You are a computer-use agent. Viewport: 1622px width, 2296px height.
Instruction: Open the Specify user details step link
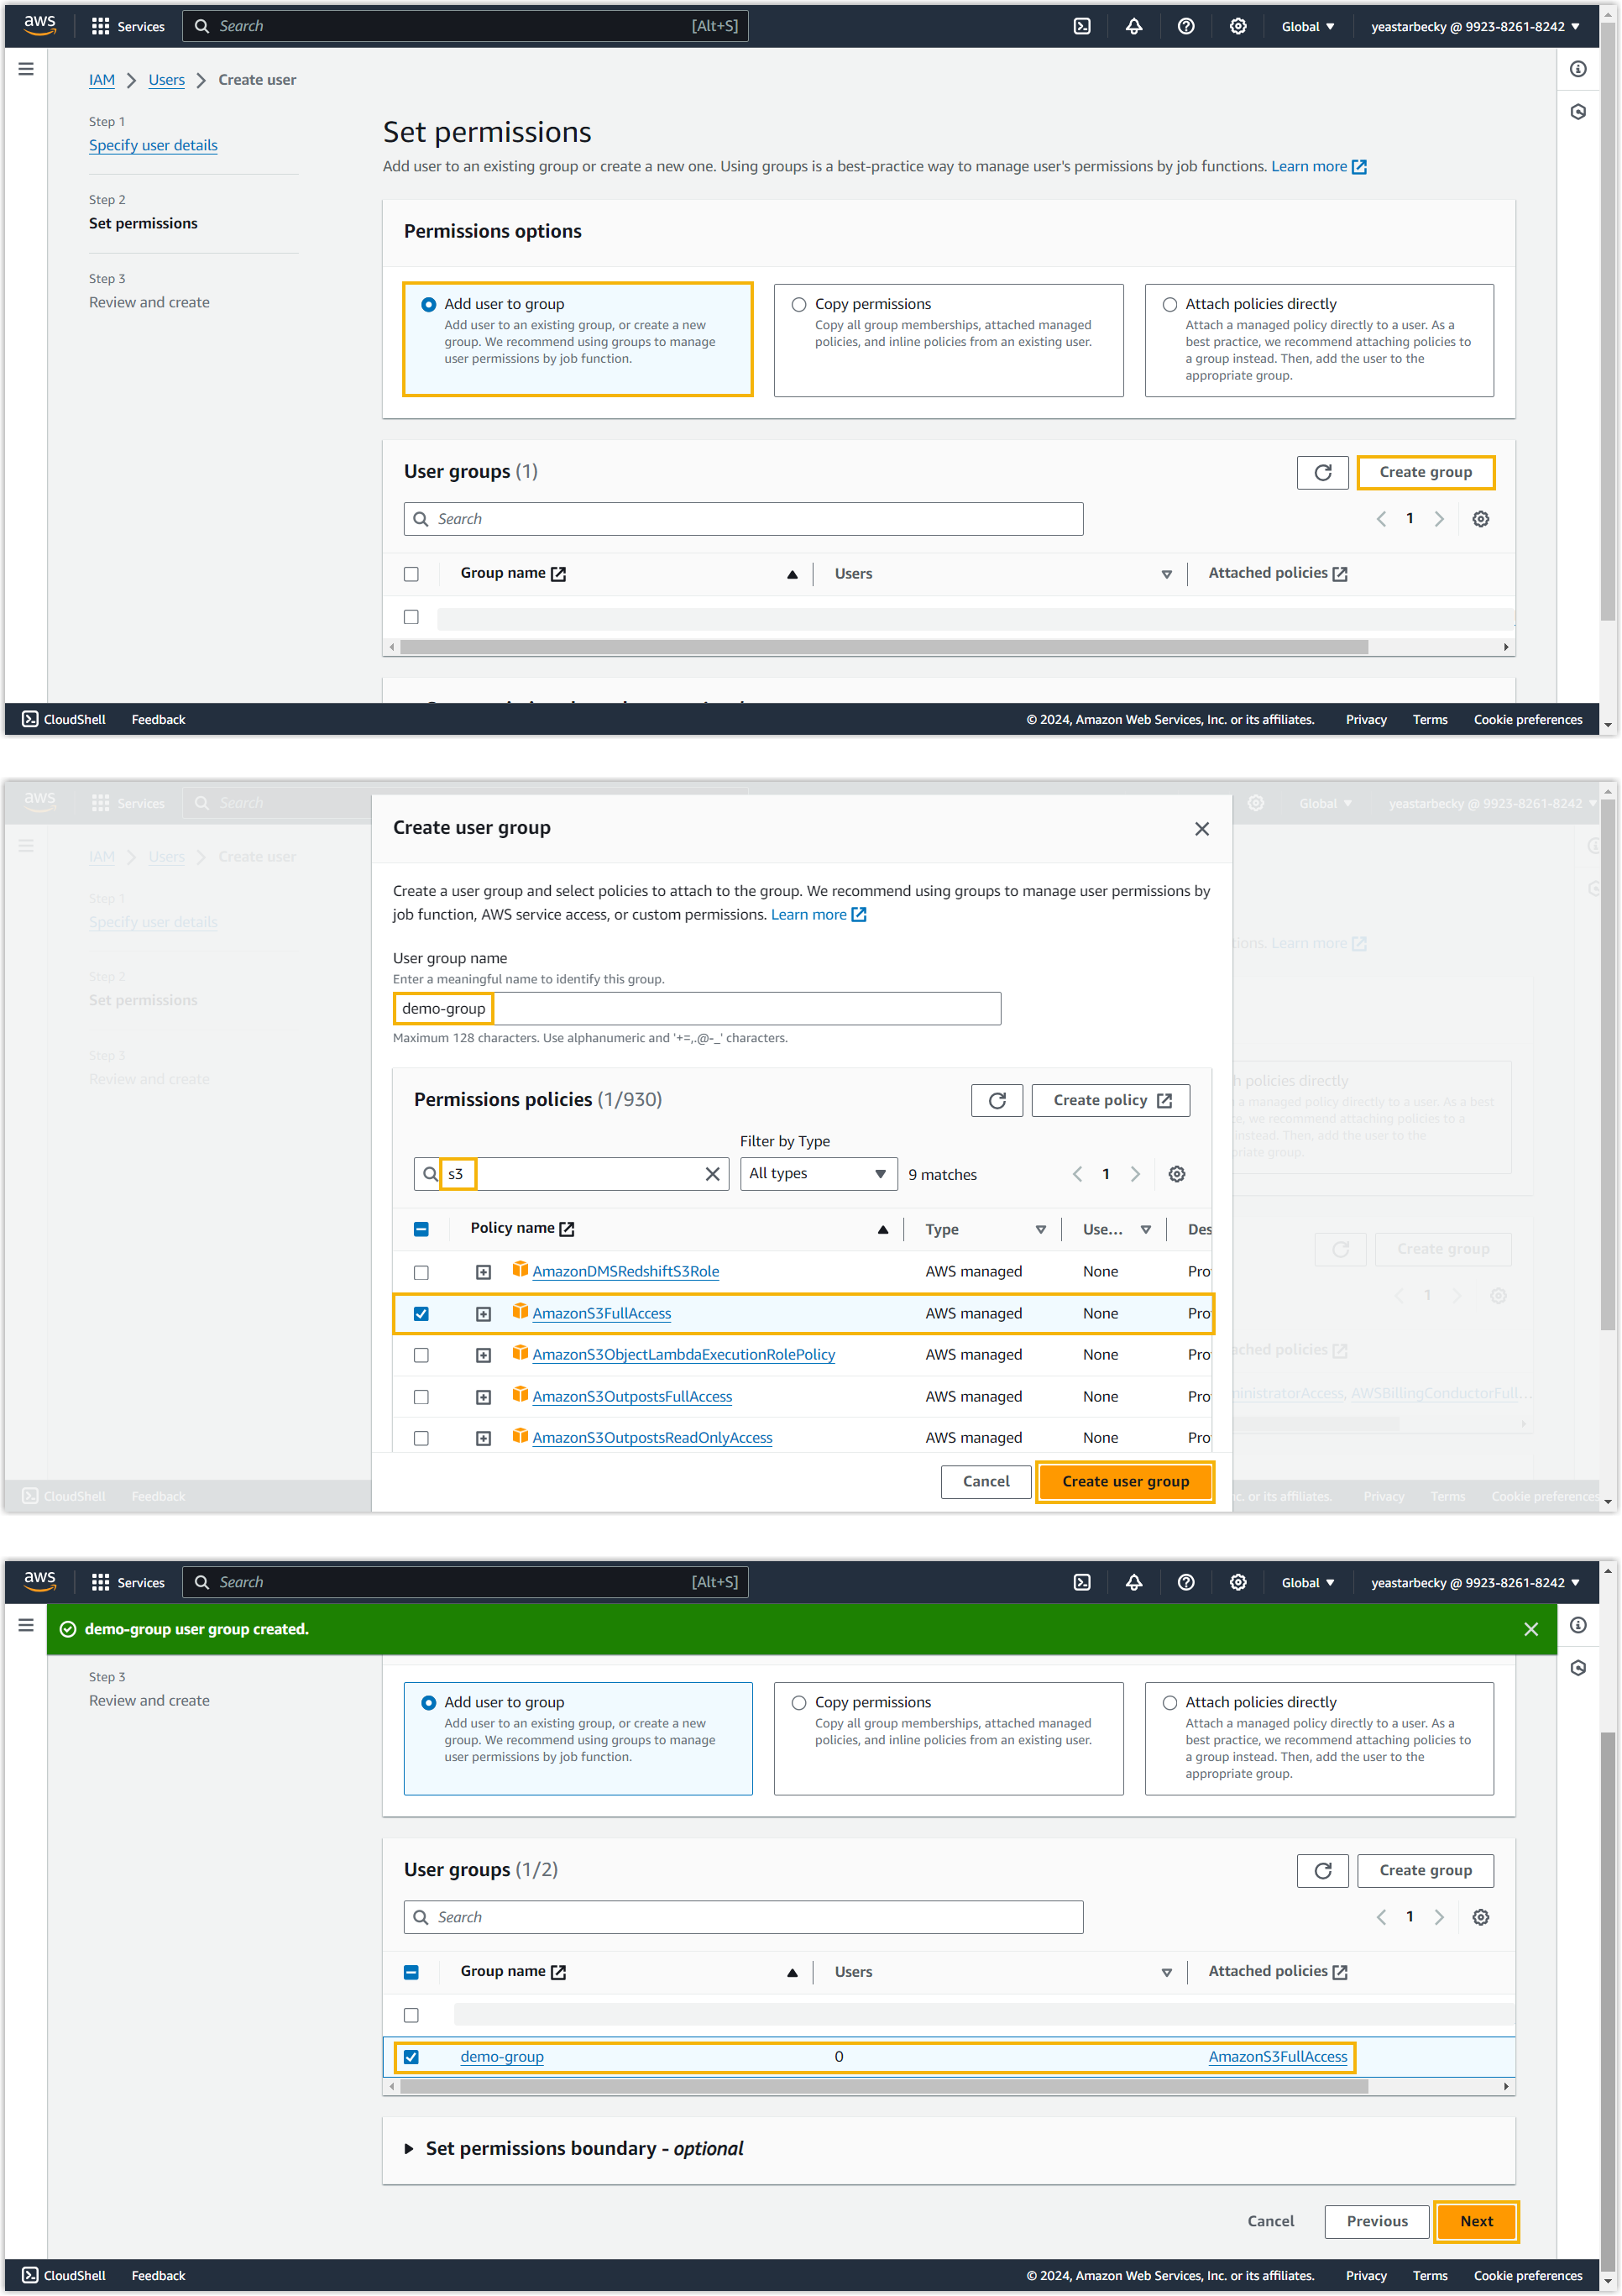coord(153,145)
